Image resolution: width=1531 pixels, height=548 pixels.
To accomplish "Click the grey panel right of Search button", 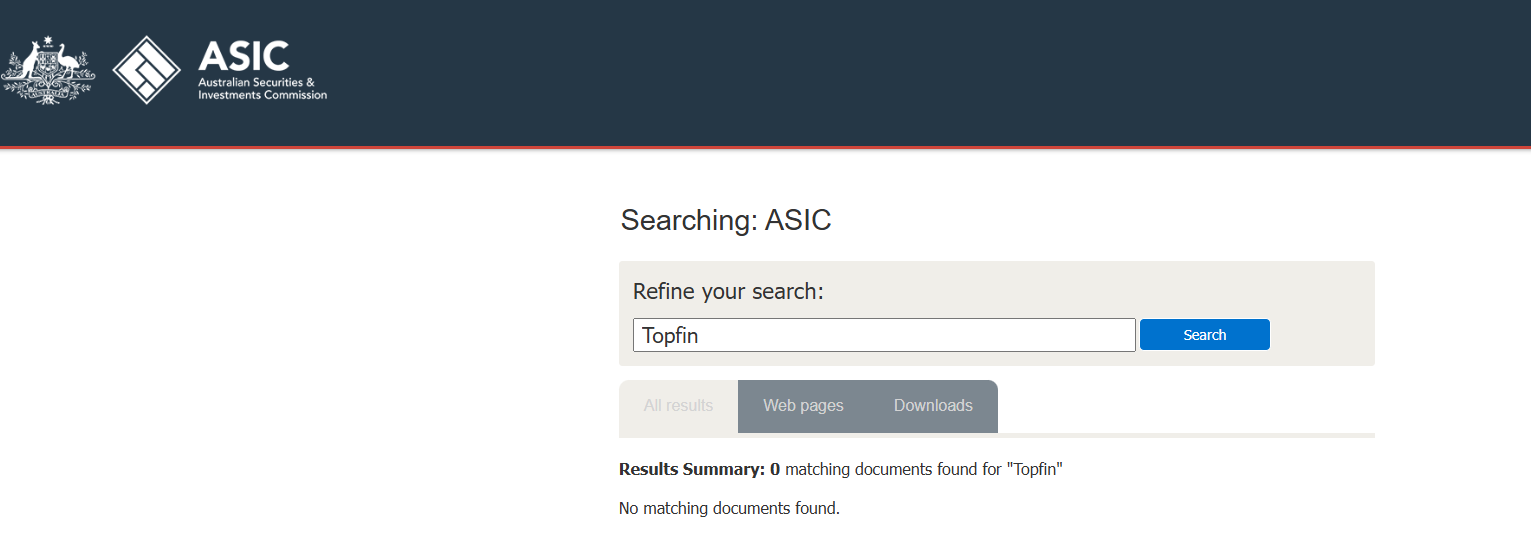I will tap(1320, 335).
